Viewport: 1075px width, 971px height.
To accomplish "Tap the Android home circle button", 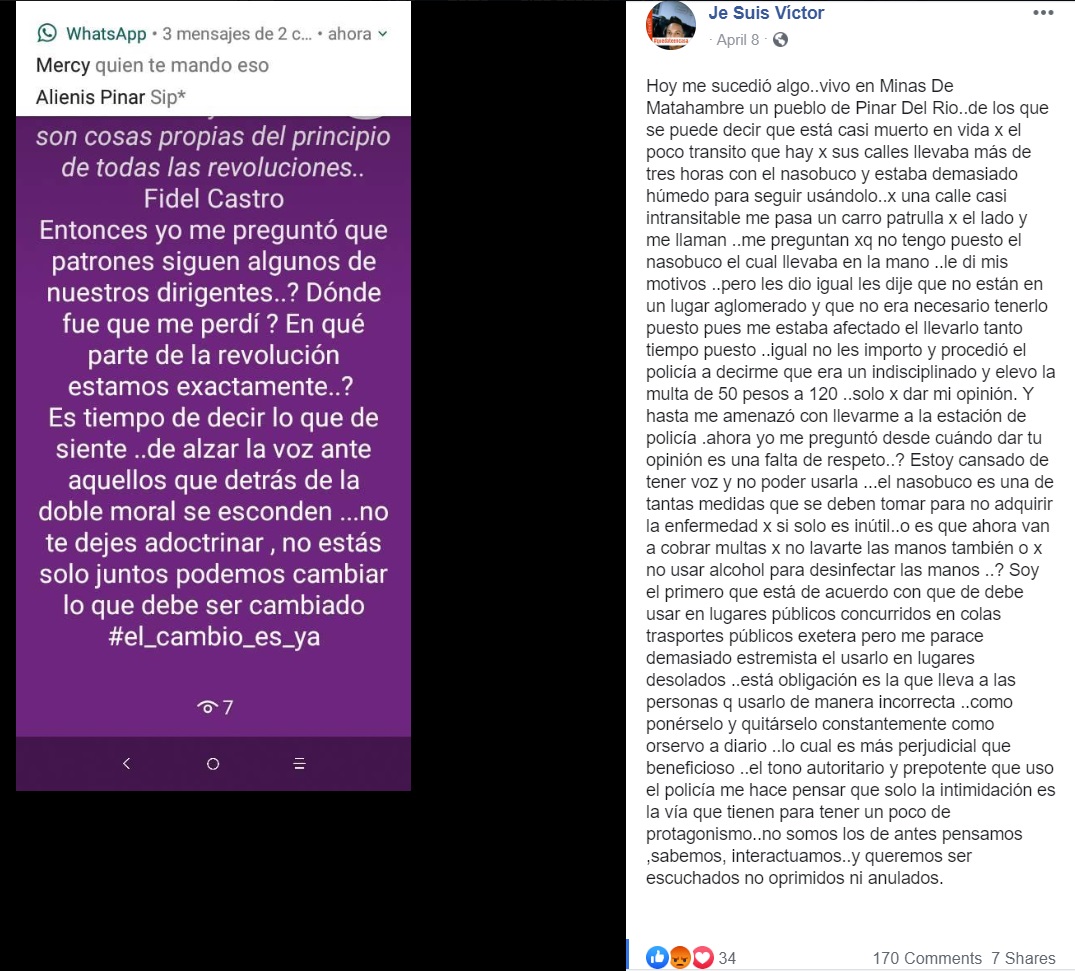I will click(213, 763).
